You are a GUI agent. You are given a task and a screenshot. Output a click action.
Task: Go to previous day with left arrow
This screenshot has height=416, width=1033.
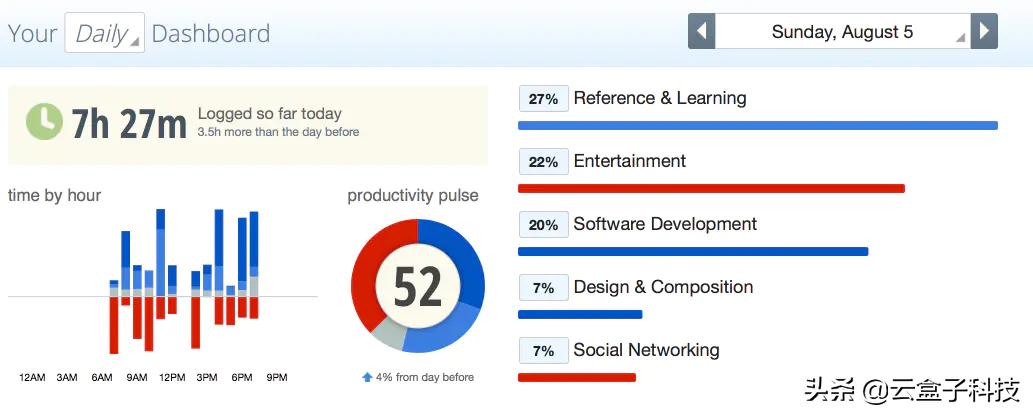[701, 31]
